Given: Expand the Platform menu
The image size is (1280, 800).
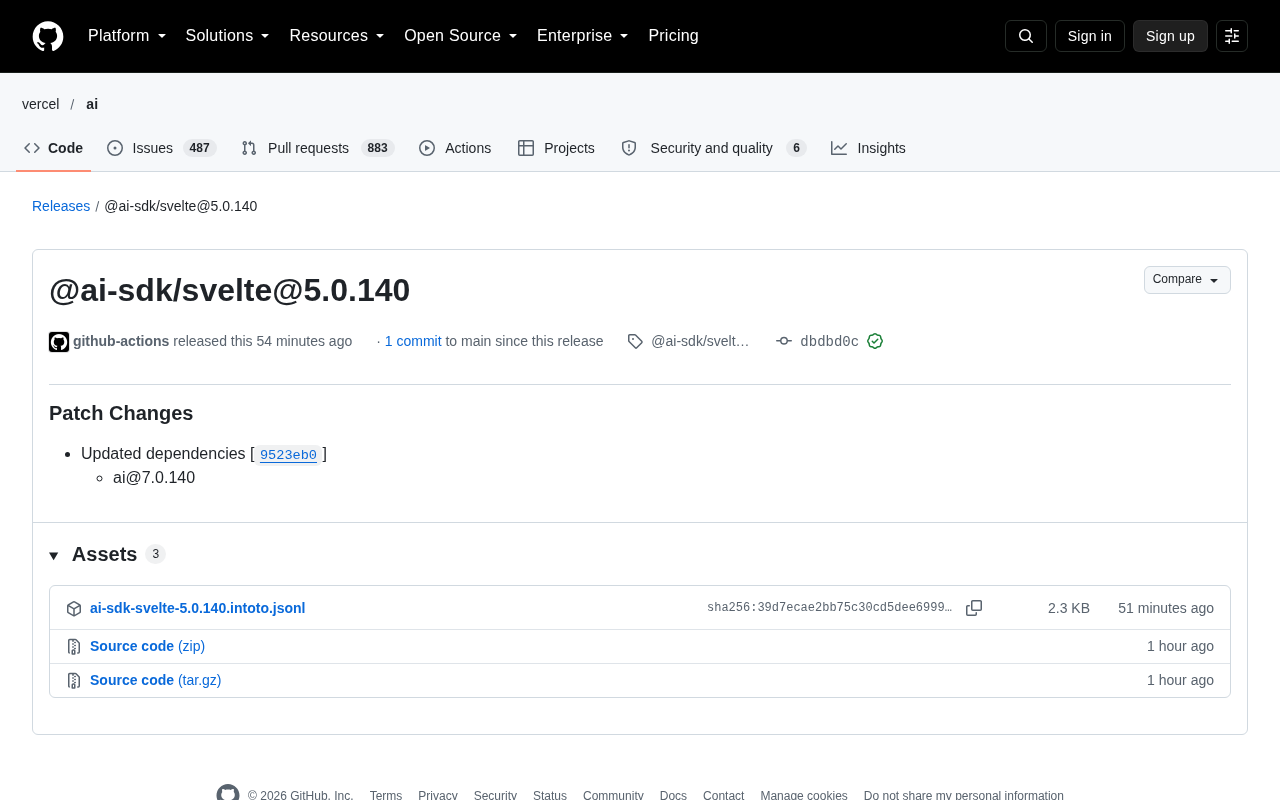Looking at the screenshot, I should 127,36.
